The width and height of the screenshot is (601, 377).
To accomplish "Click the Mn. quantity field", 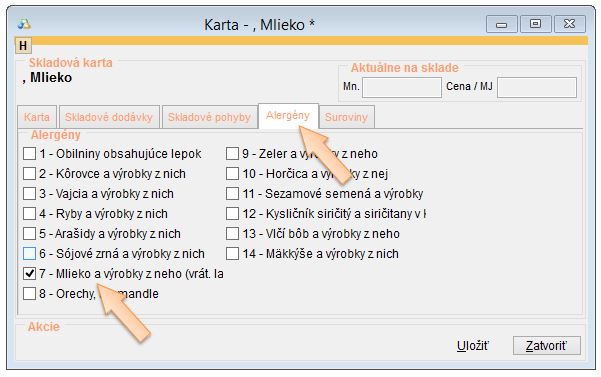I will pyautogui.click(x=402, y=87).
